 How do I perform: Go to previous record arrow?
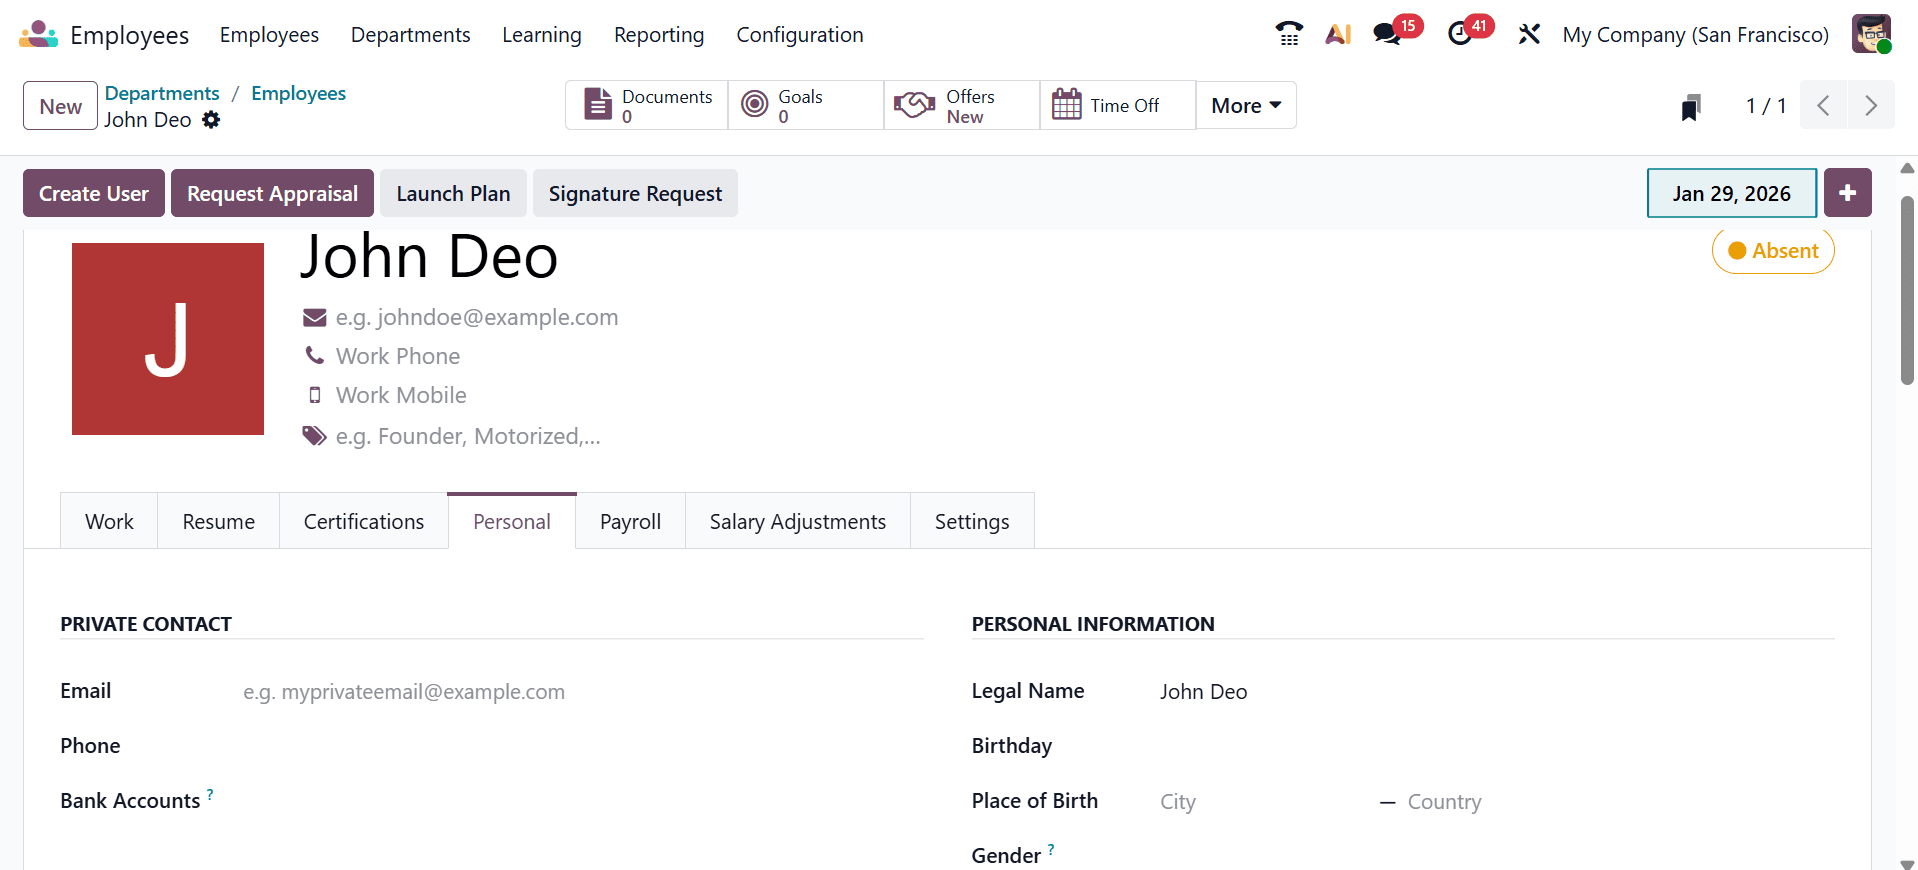(x=1823, y=105)
